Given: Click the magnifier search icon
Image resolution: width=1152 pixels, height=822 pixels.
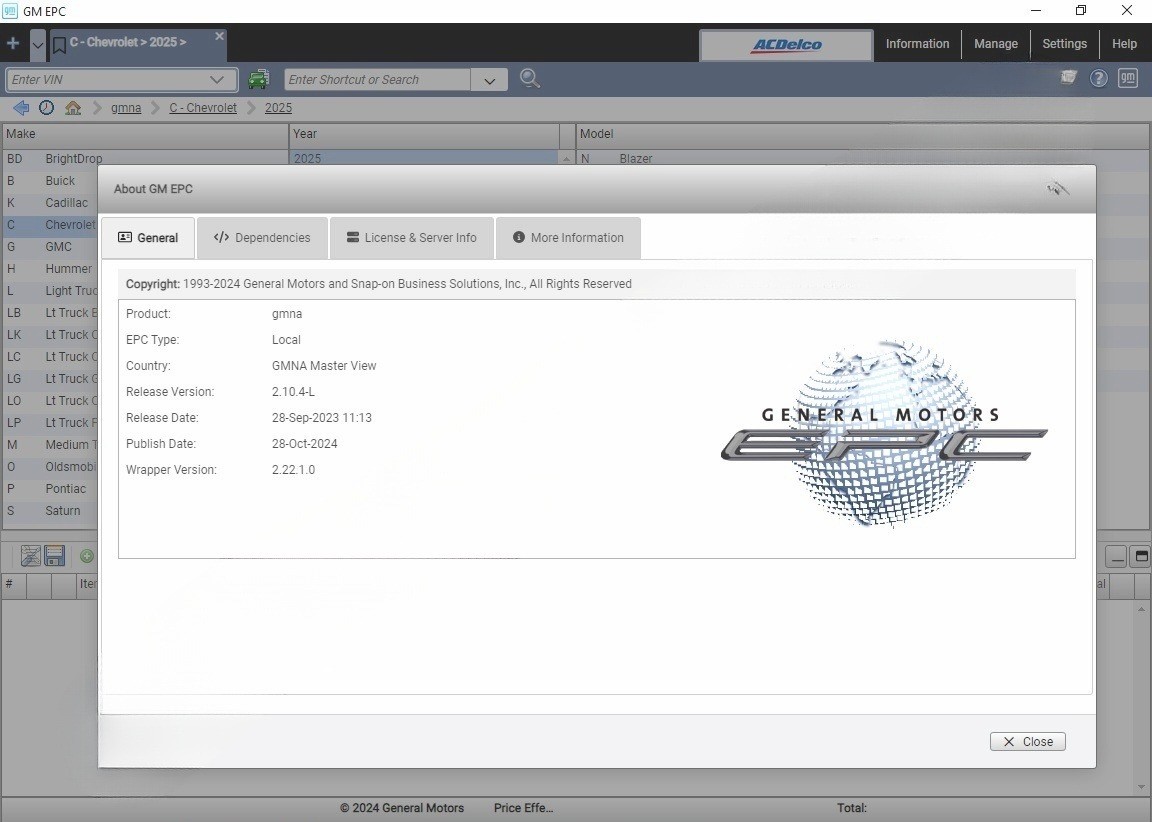Looking at the screenshot, I should (x=530, y=79).
